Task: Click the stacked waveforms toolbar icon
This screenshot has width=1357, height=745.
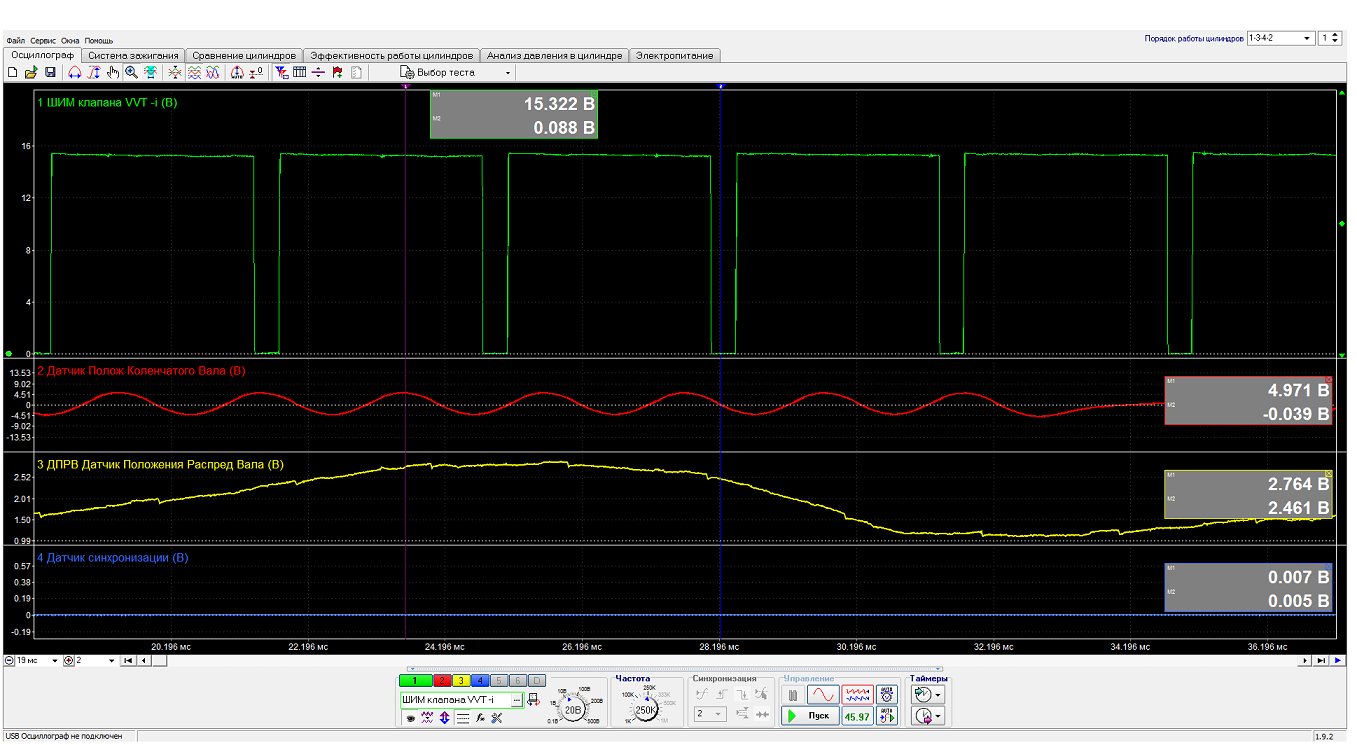Action: point(195,72)
